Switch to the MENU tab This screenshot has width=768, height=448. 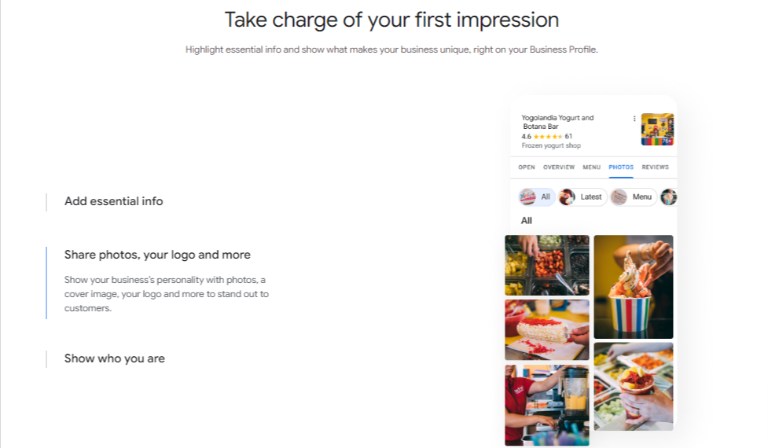pyautogui.click(x=591, y=167)
